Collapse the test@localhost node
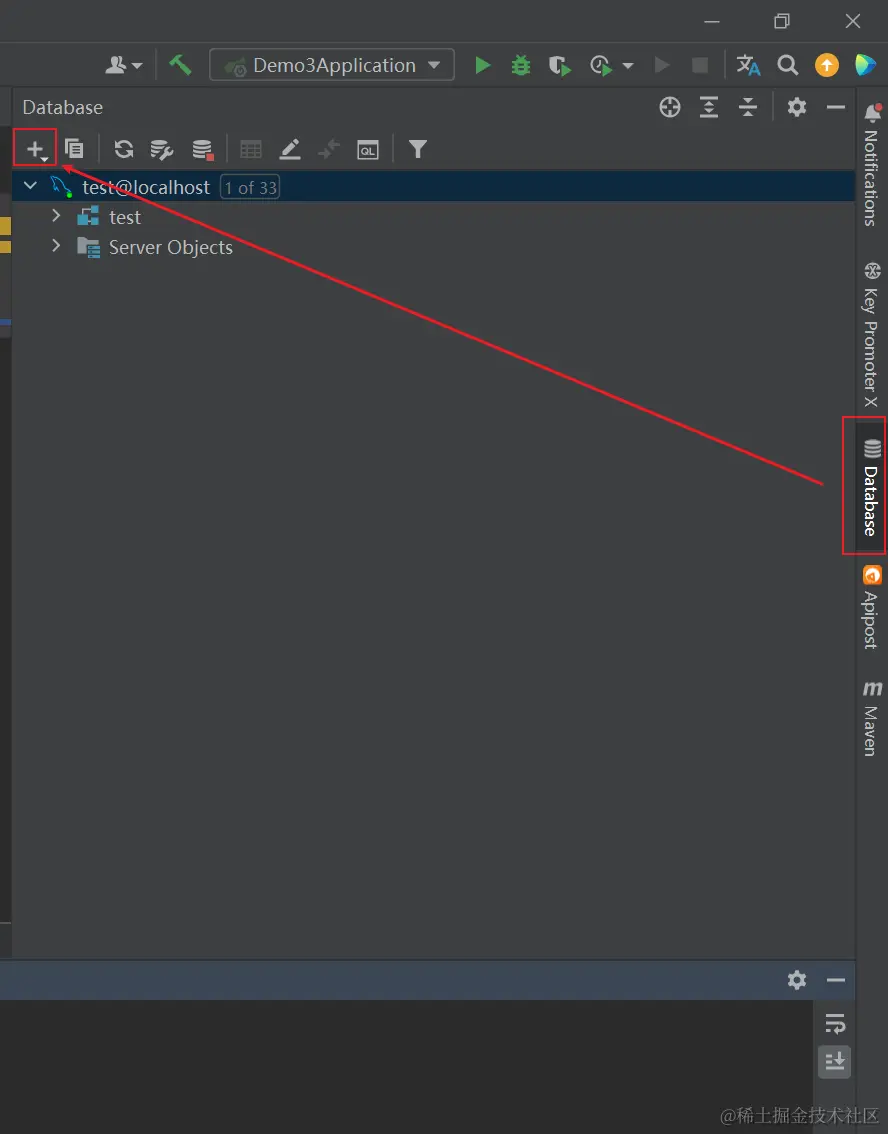The height and width of the screenshot is (1134, 888). click(x=30, y=186)
